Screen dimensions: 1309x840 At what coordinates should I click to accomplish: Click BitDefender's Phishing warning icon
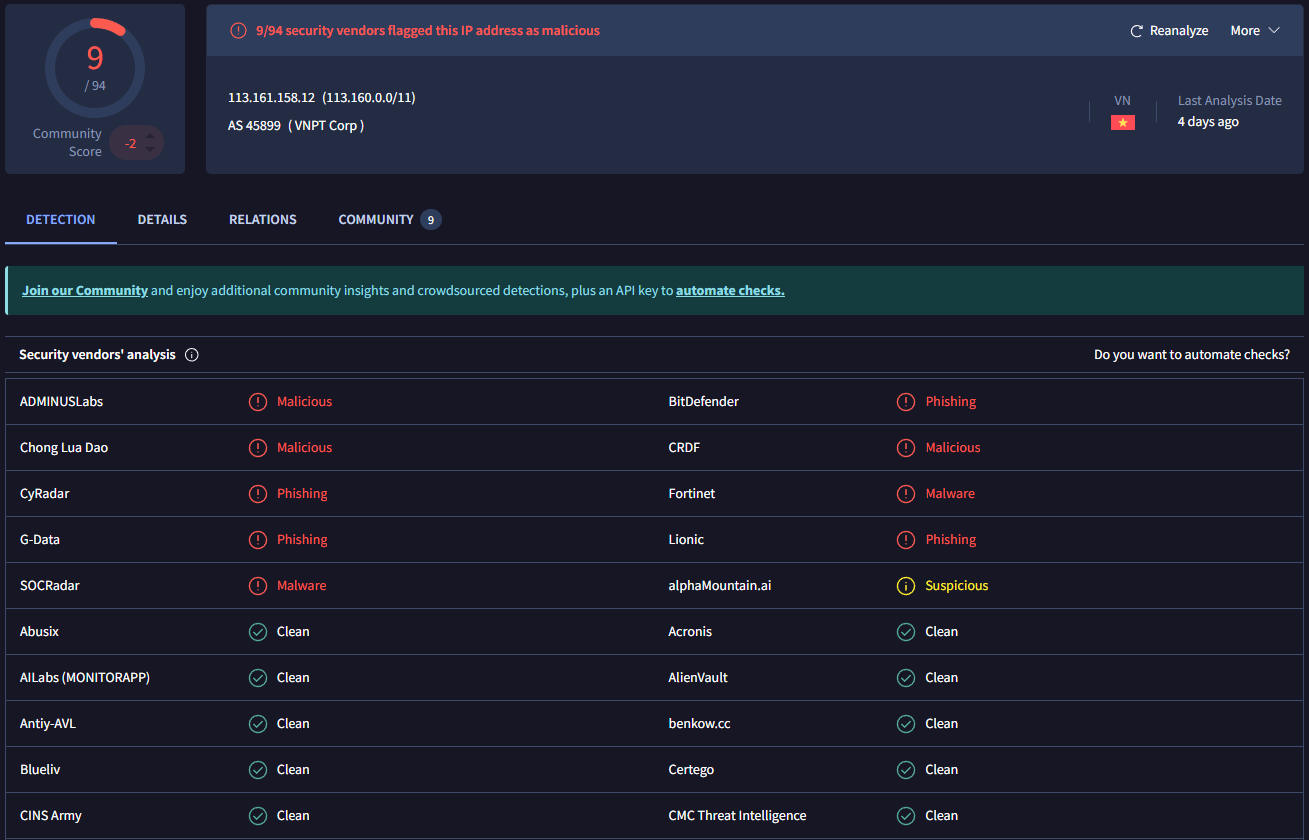click(906, 401)
